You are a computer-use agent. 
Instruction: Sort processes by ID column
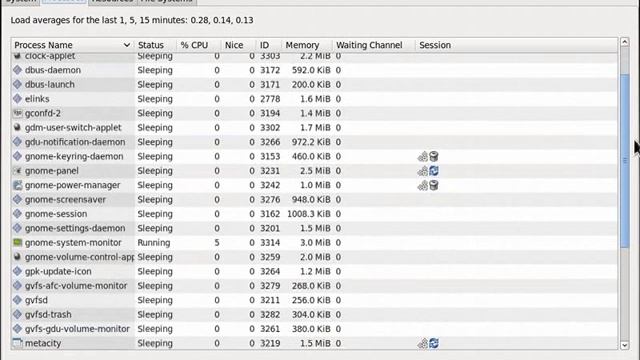269,45
